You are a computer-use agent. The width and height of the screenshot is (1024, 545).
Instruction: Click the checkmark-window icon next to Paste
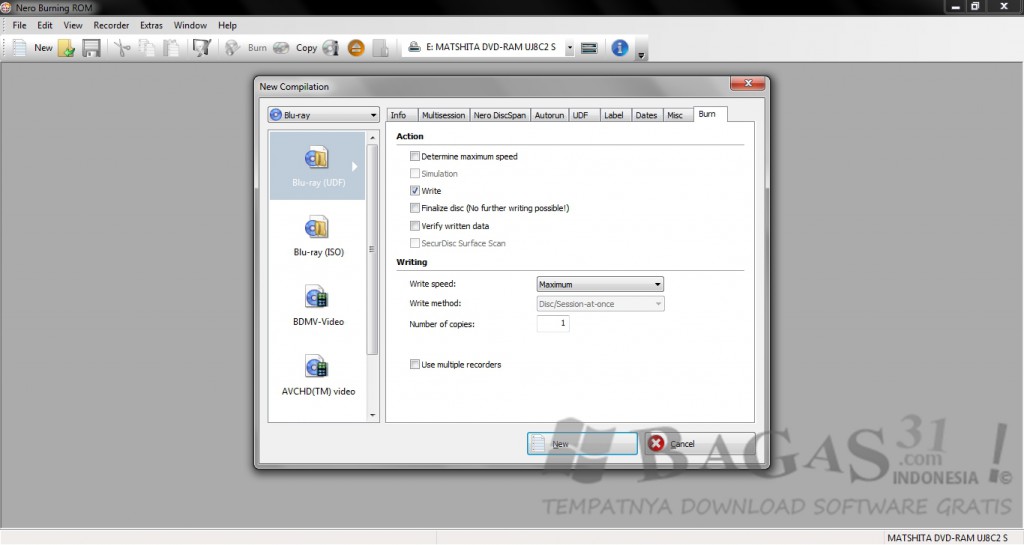(201, 48)
